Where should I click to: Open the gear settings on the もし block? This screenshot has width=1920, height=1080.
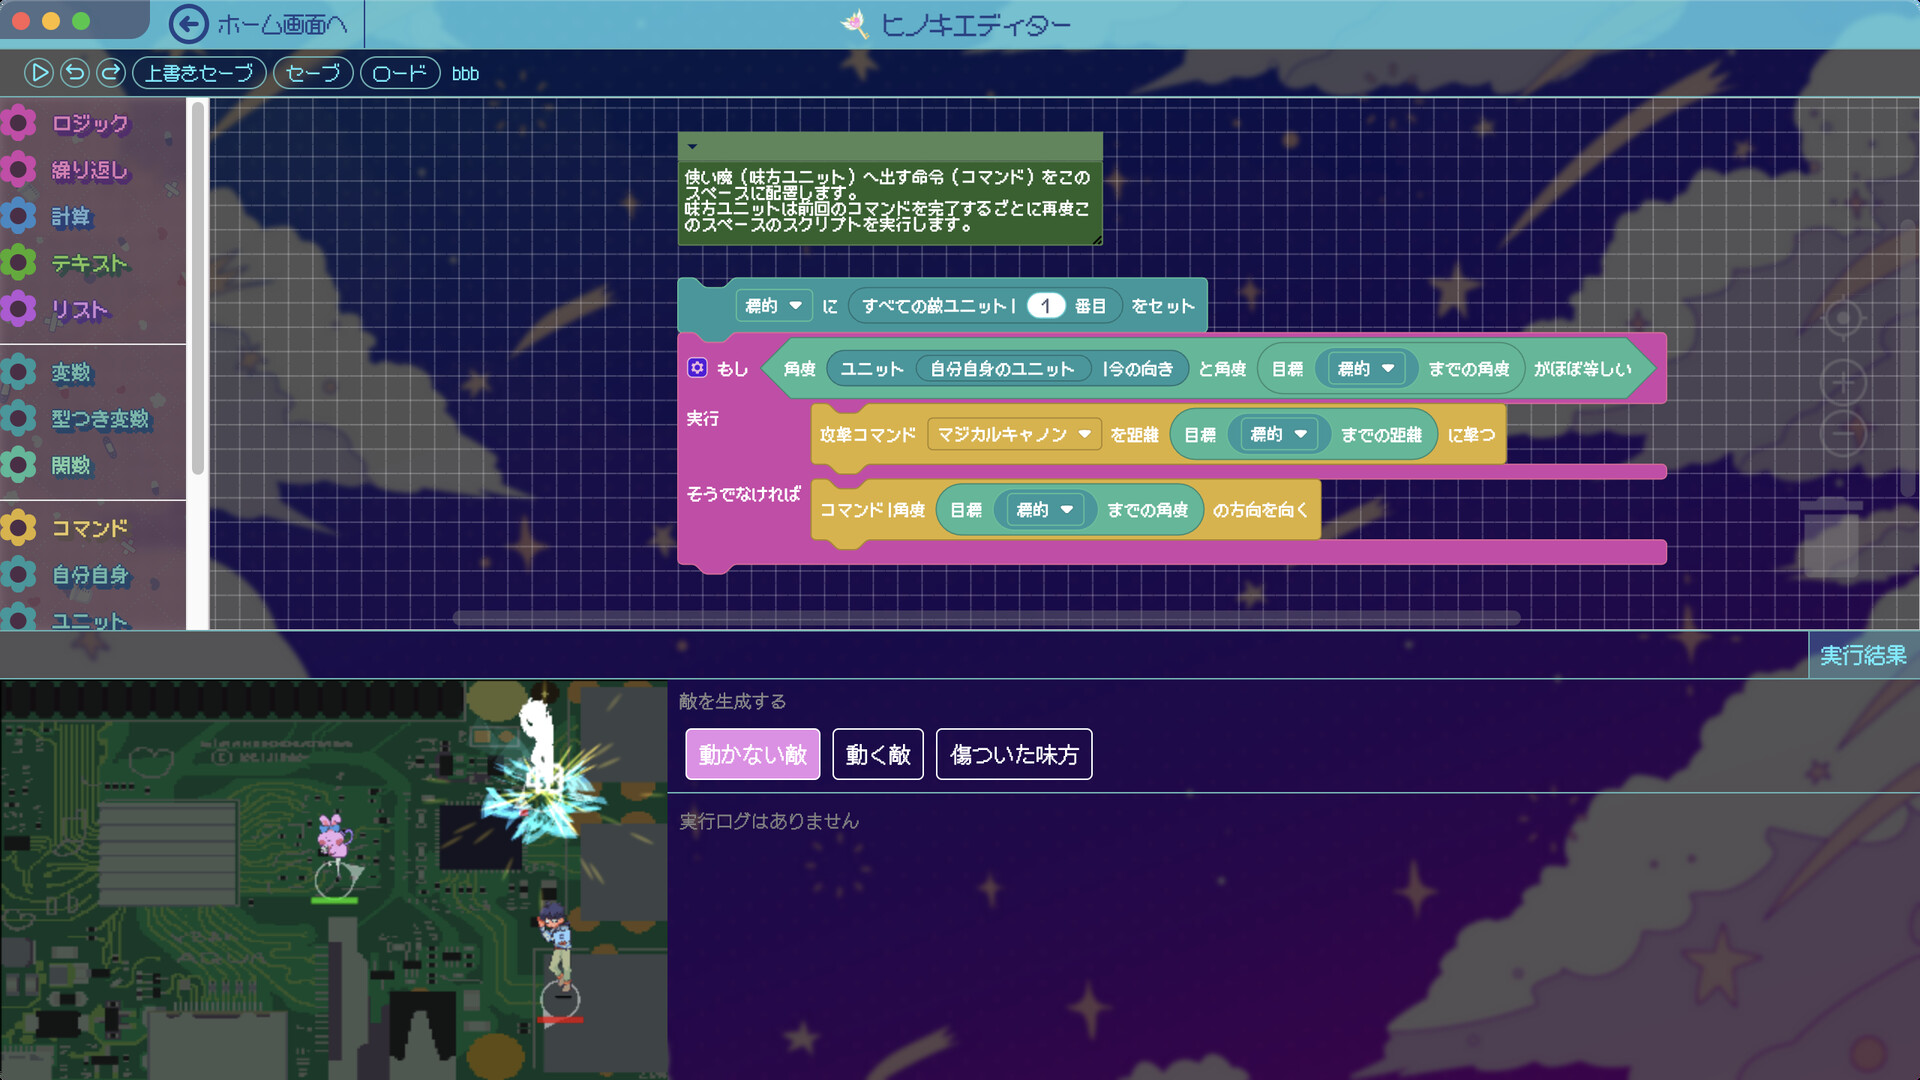point(697,368)
